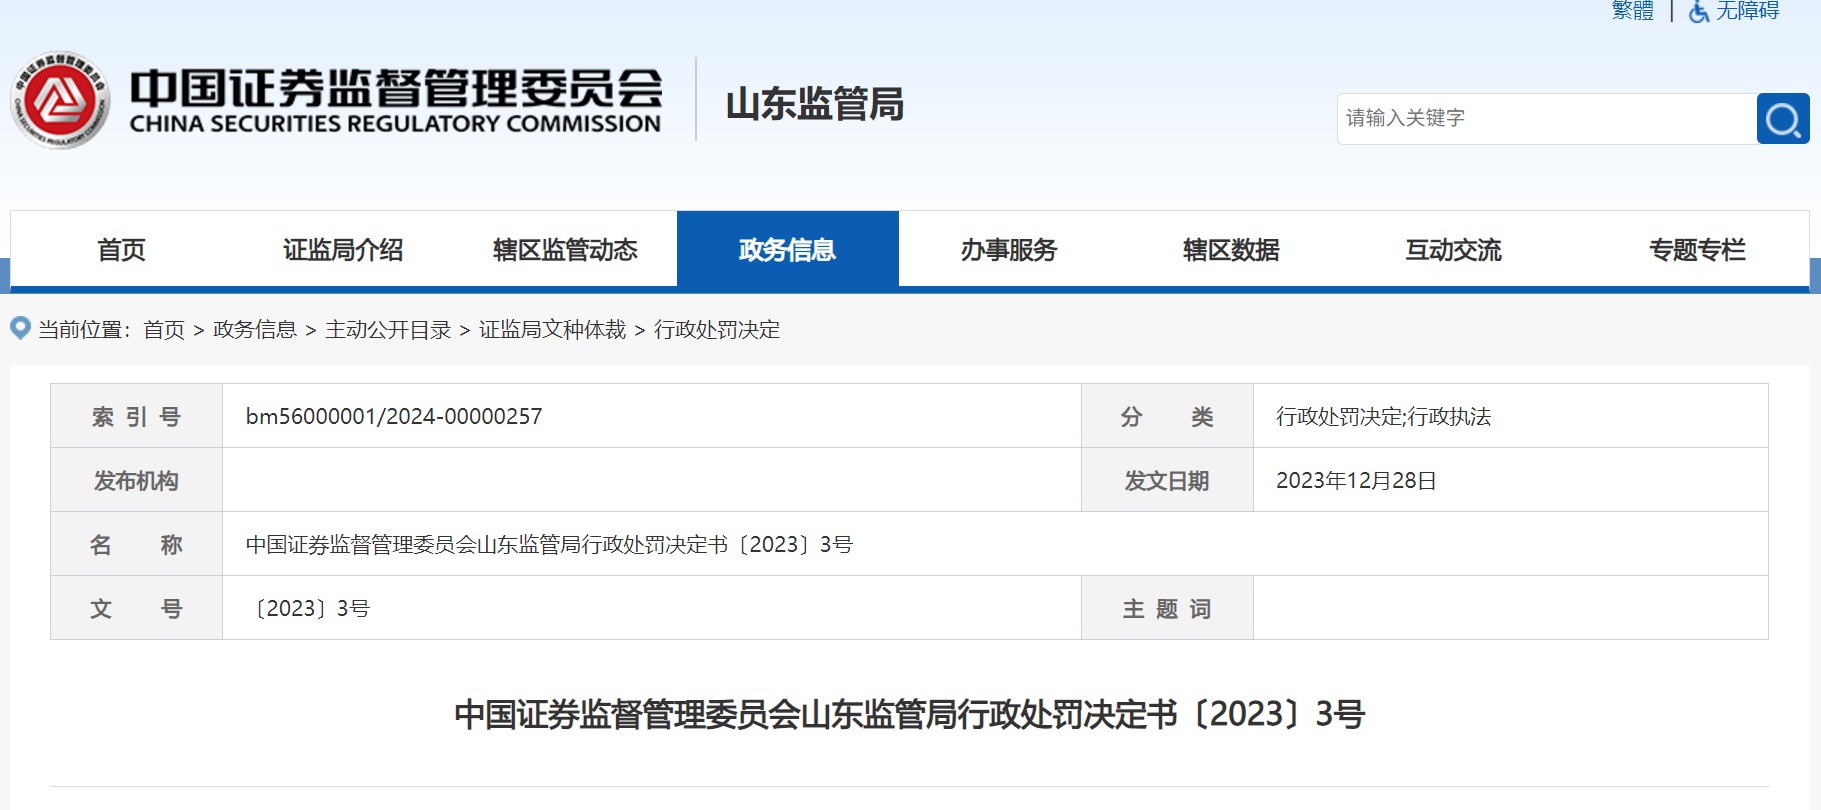
Task: Click the search magnifier button
Action: [1783, 119]
